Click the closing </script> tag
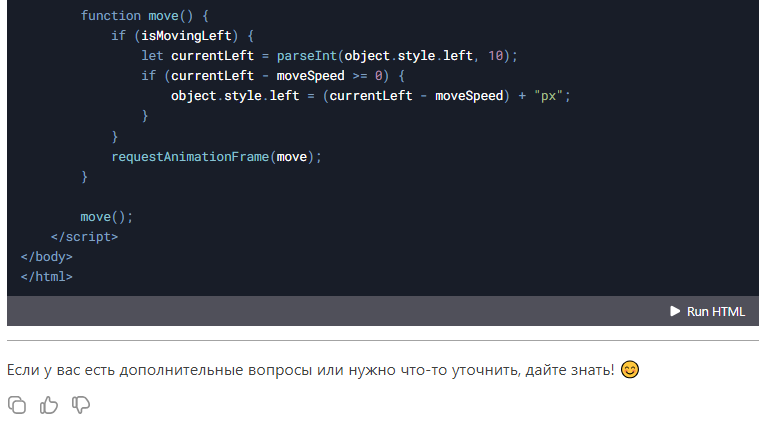Image resolution: width=764 pixels, height=421 pixels. pos(84,237)
